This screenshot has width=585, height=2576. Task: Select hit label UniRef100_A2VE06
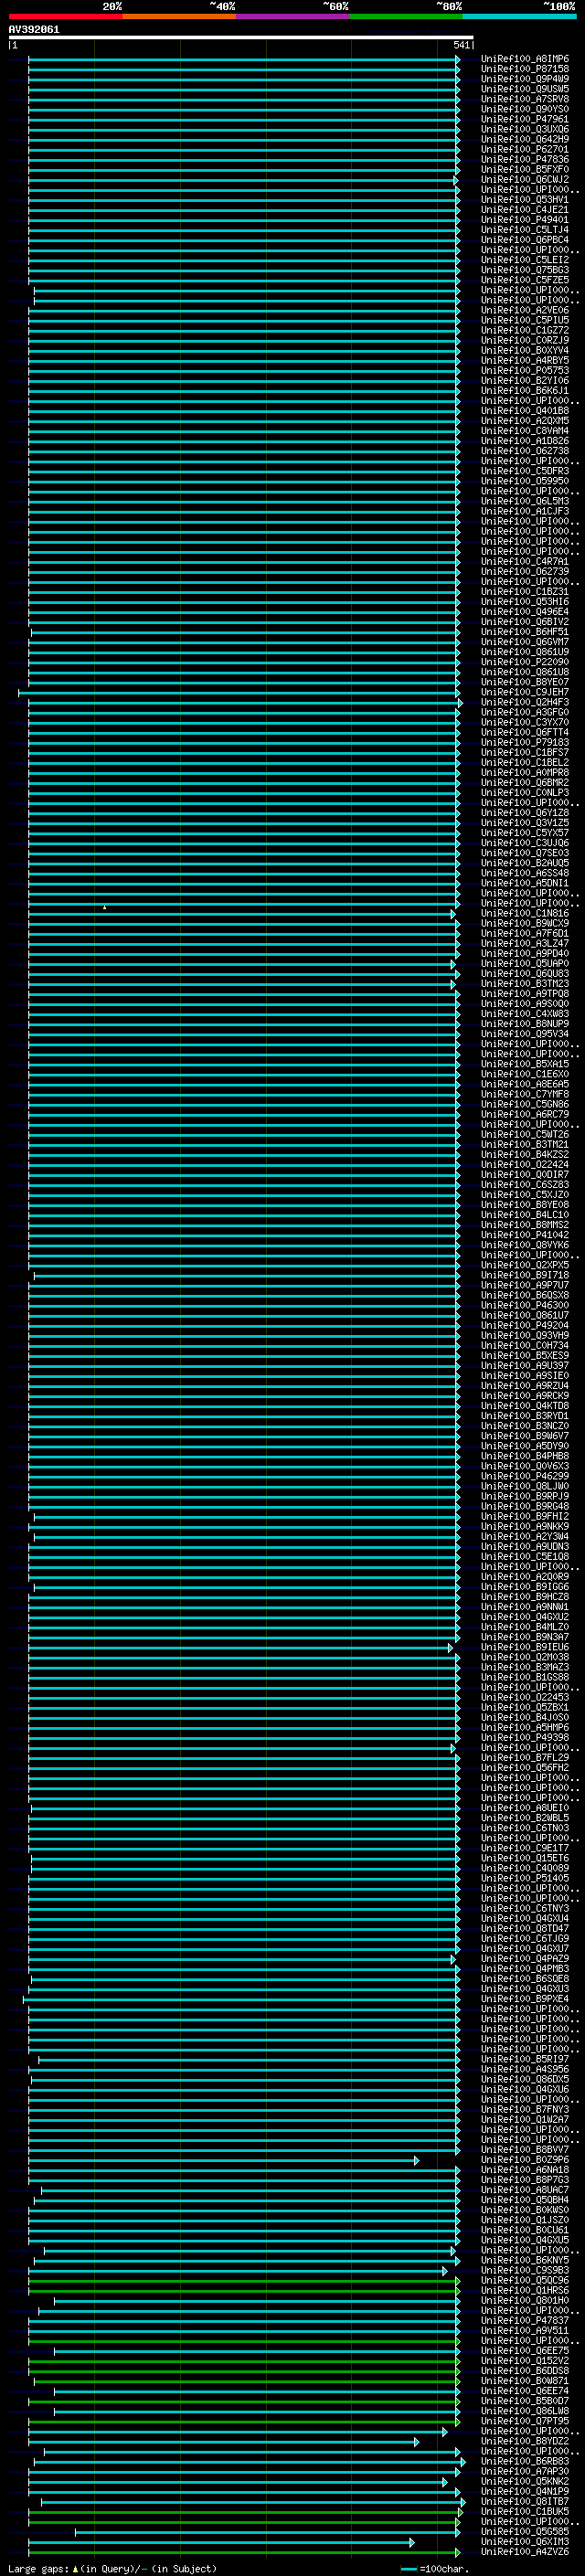pos(525,310)
